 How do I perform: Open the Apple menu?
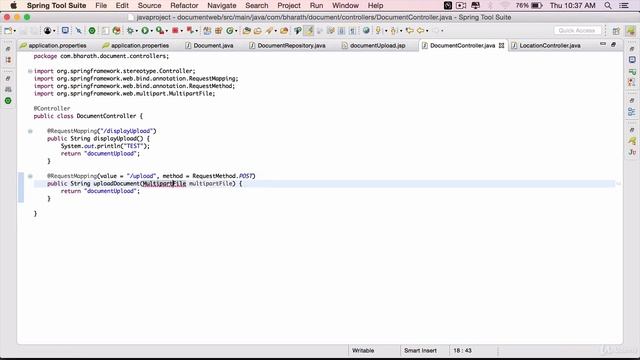pos(13,6)
